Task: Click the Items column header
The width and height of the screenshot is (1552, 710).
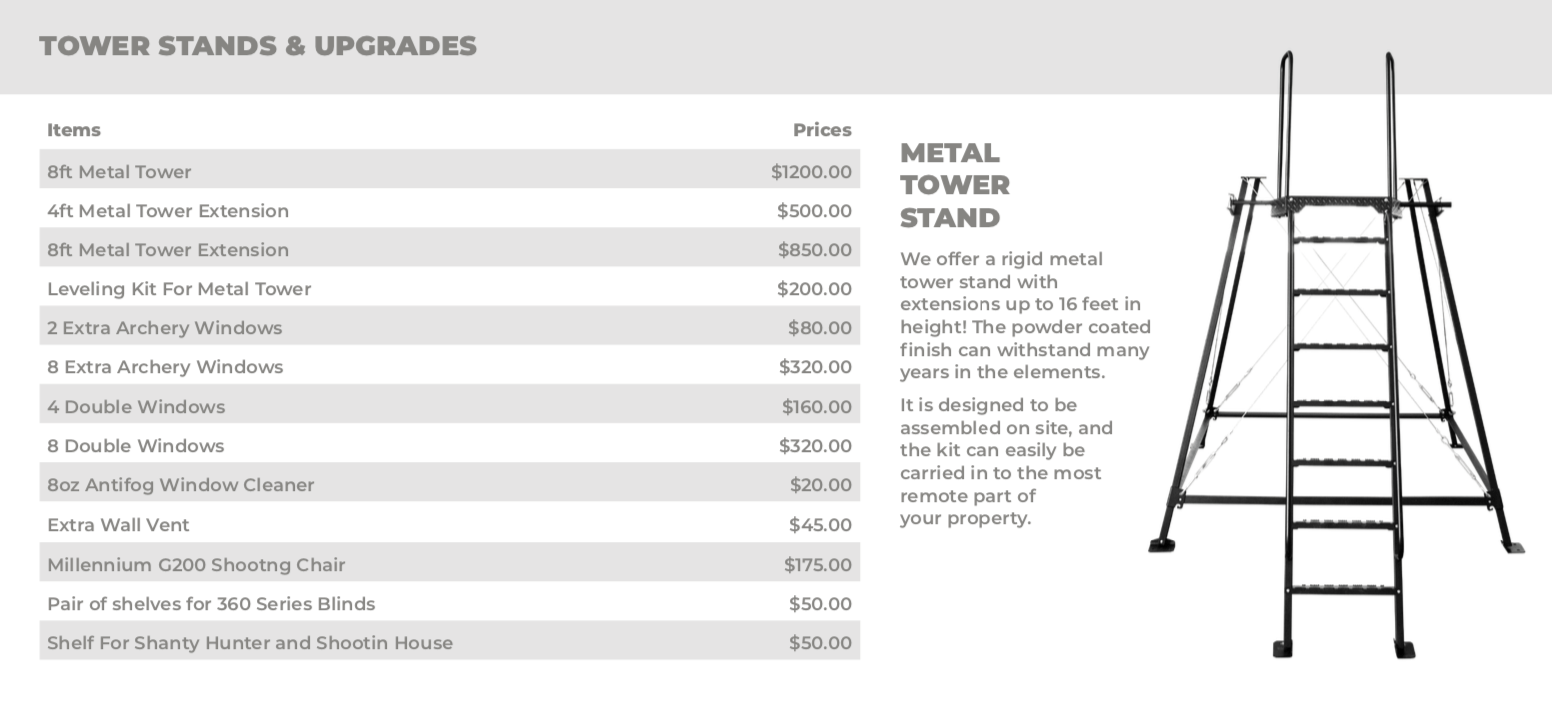Action: tap(74, 130)
